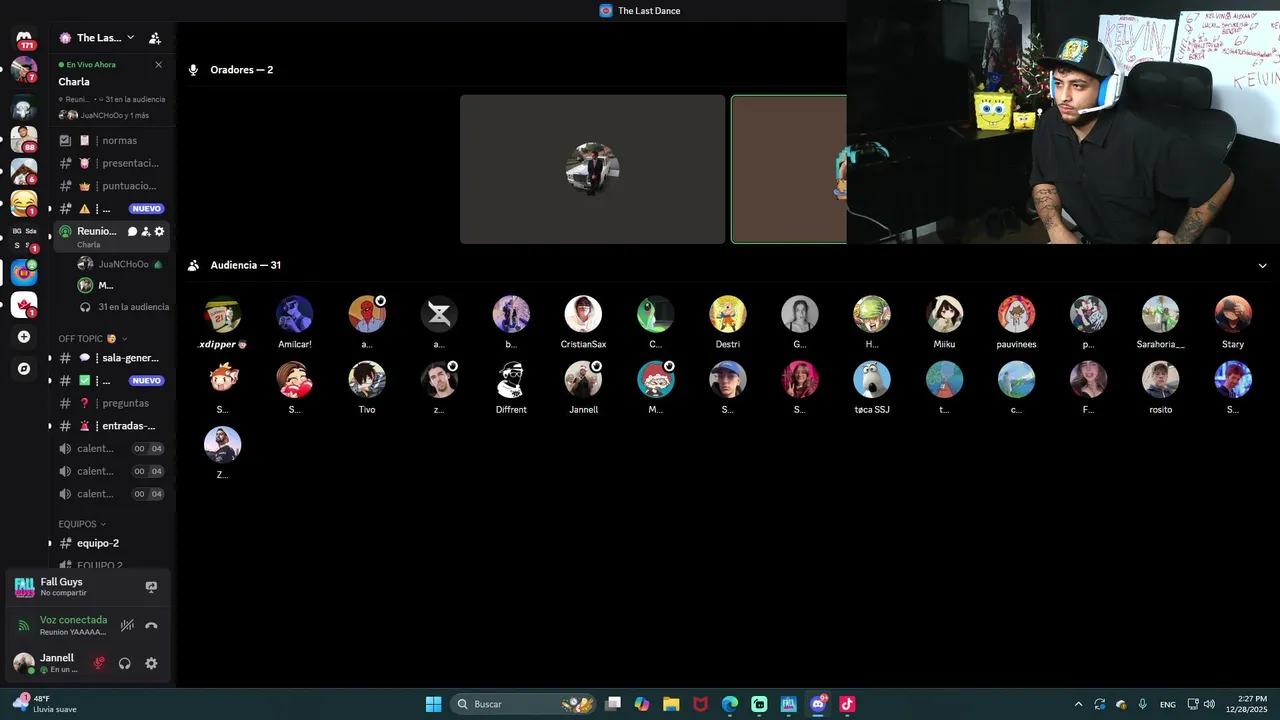
Task: Open Discover servers compass icon
Action: point(24,369)
